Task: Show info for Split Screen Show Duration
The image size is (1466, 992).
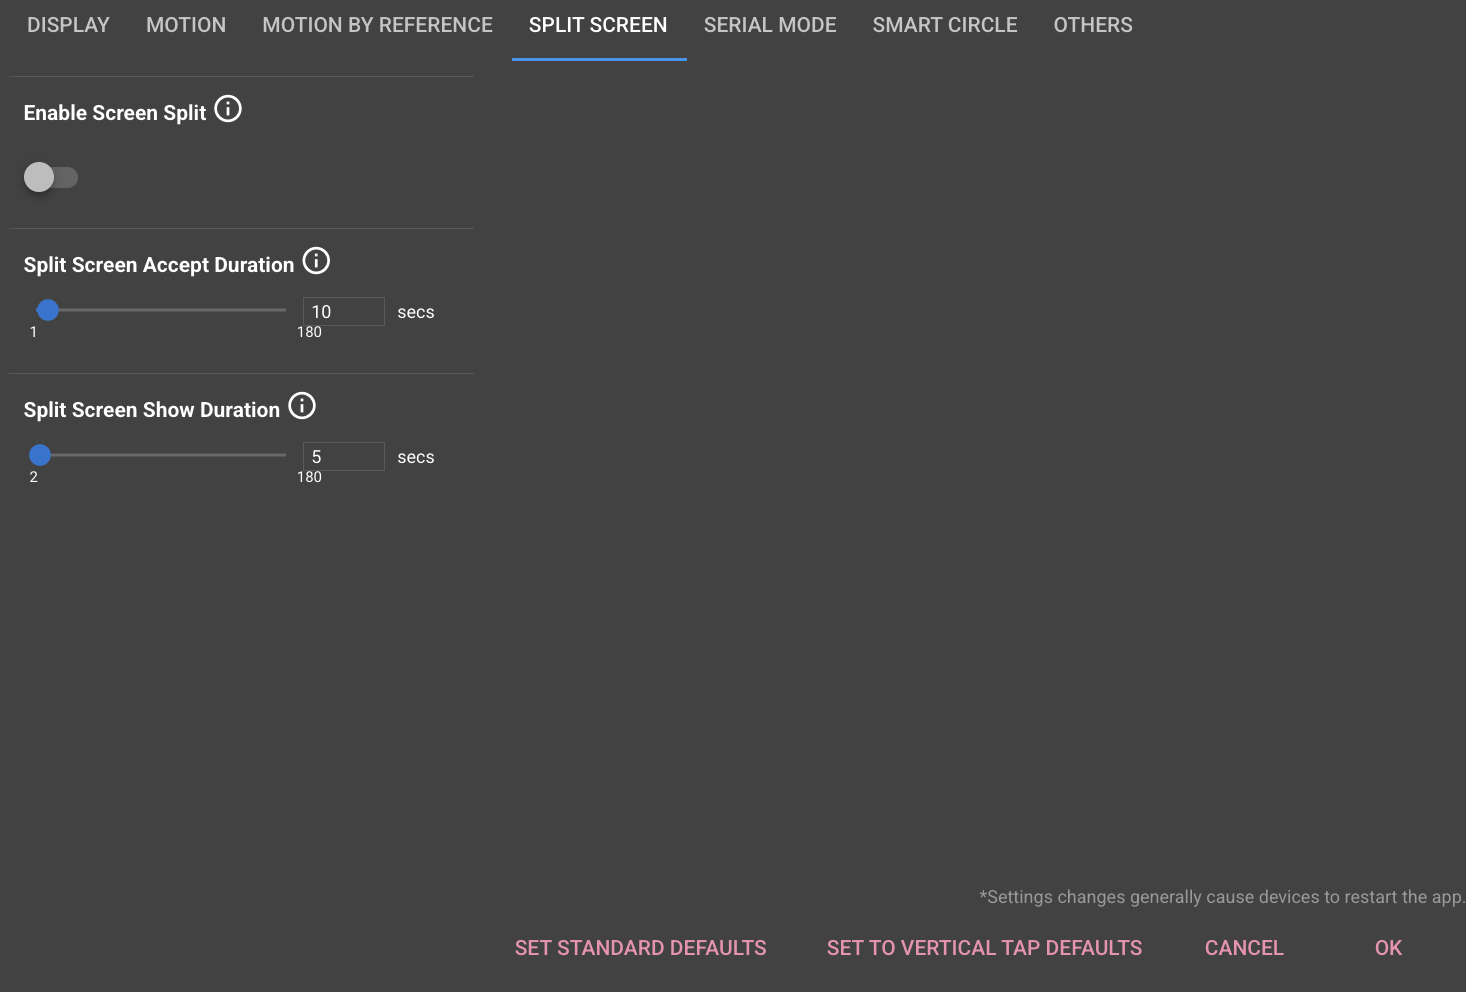Action: (302, 406)
